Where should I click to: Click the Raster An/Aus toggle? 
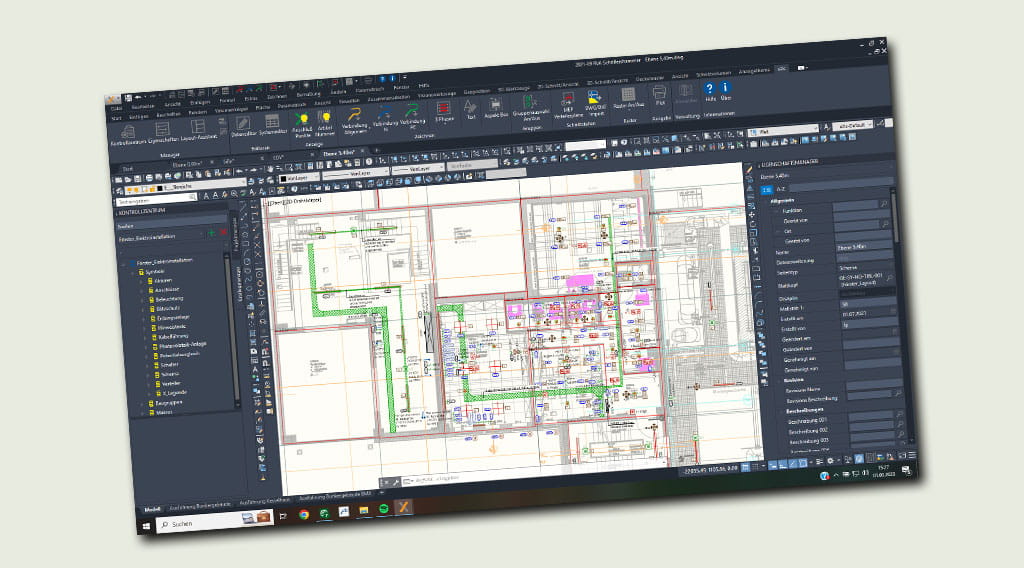(629, 96)
